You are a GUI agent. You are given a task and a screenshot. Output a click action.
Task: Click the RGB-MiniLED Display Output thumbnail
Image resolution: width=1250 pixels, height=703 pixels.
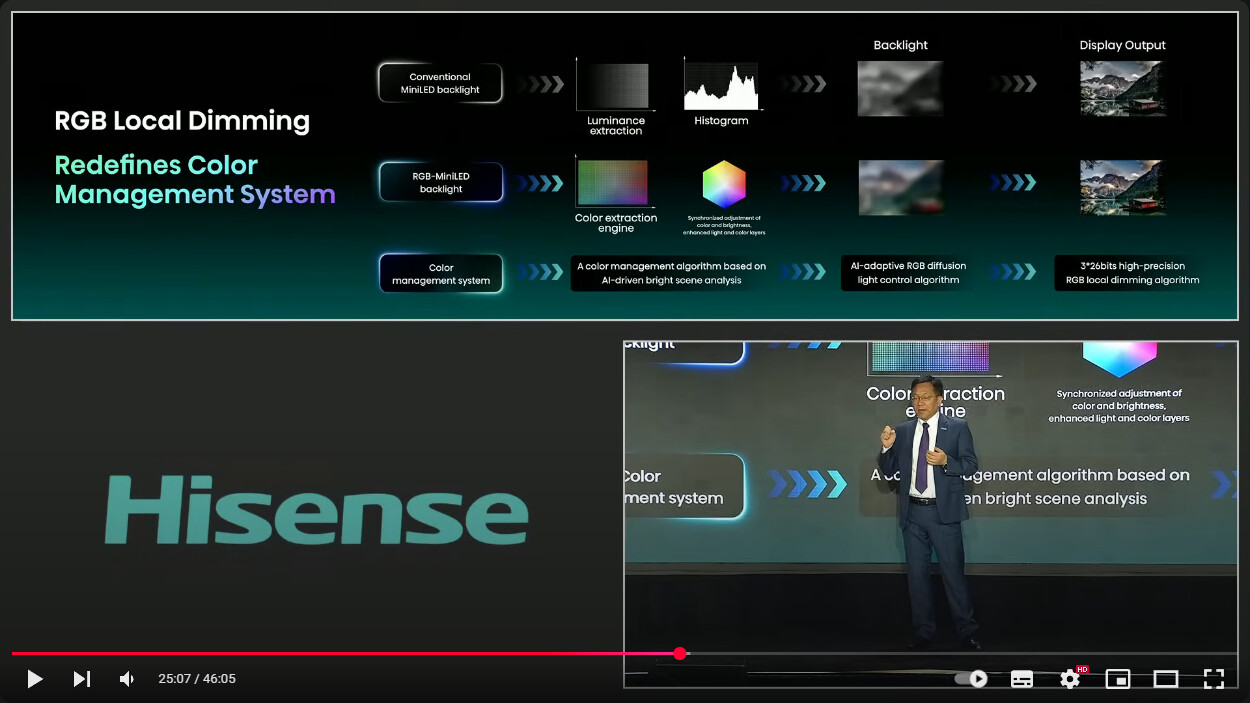click(x=1122, y=187)
